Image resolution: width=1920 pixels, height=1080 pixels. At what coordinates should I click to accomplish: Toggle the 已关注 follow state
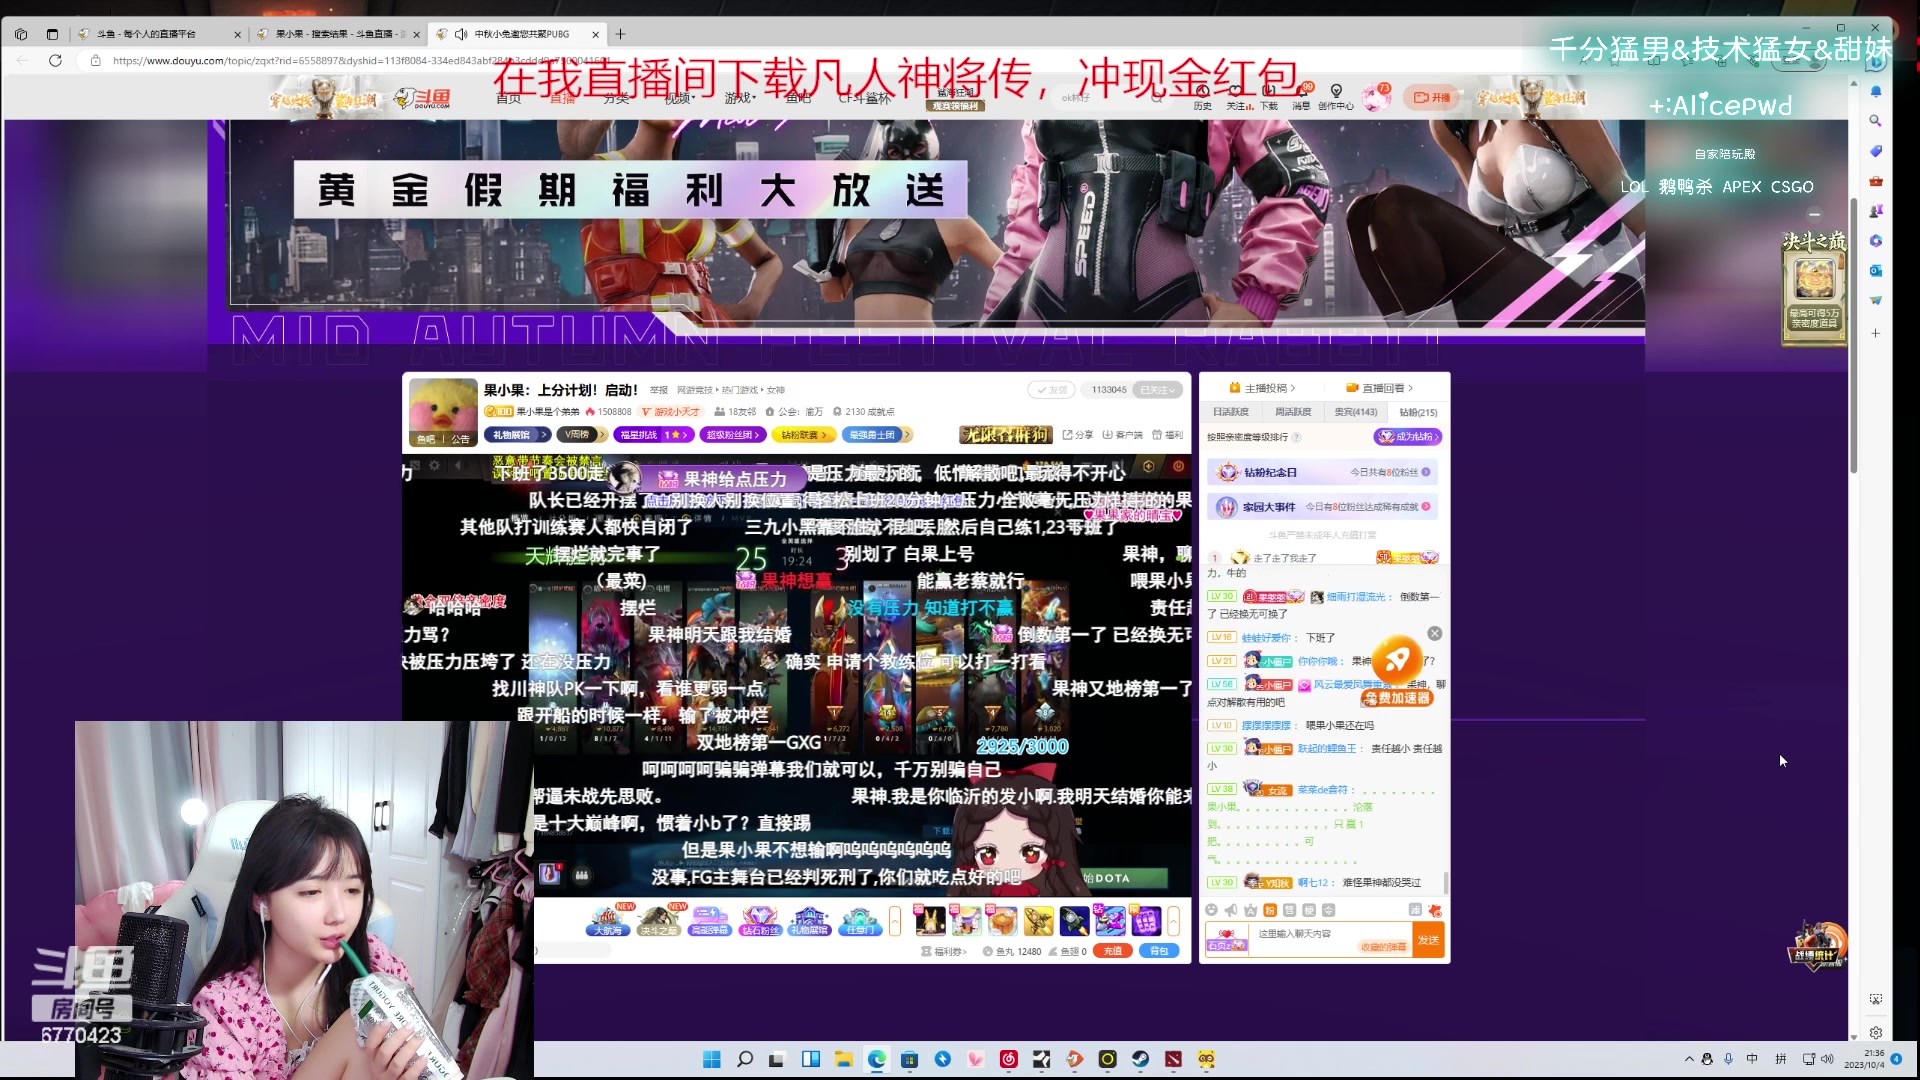1157,390
